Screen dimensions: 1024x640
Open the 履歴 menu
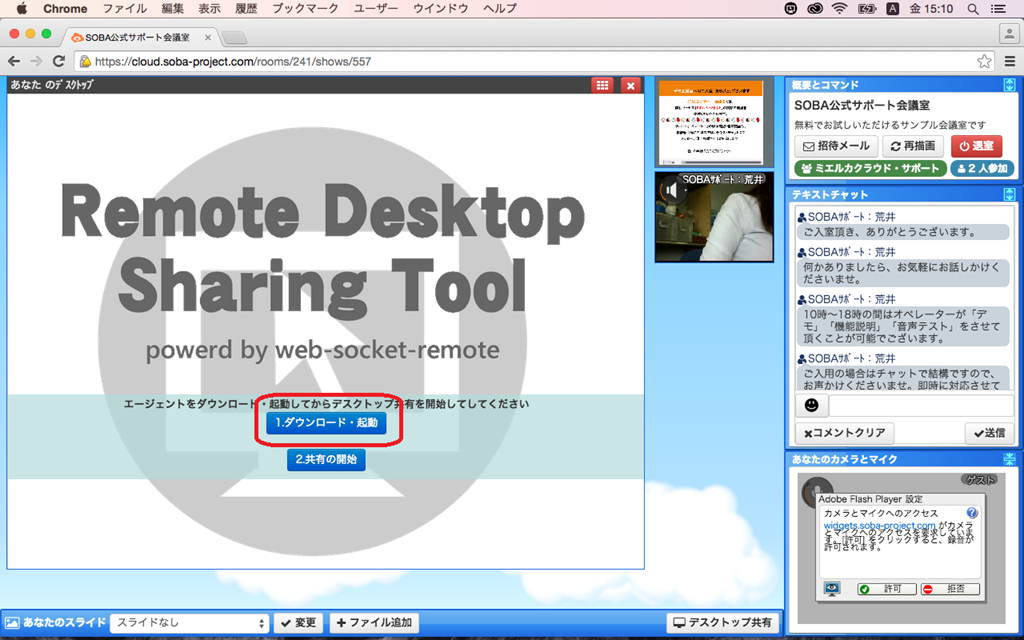coord(246,8)
